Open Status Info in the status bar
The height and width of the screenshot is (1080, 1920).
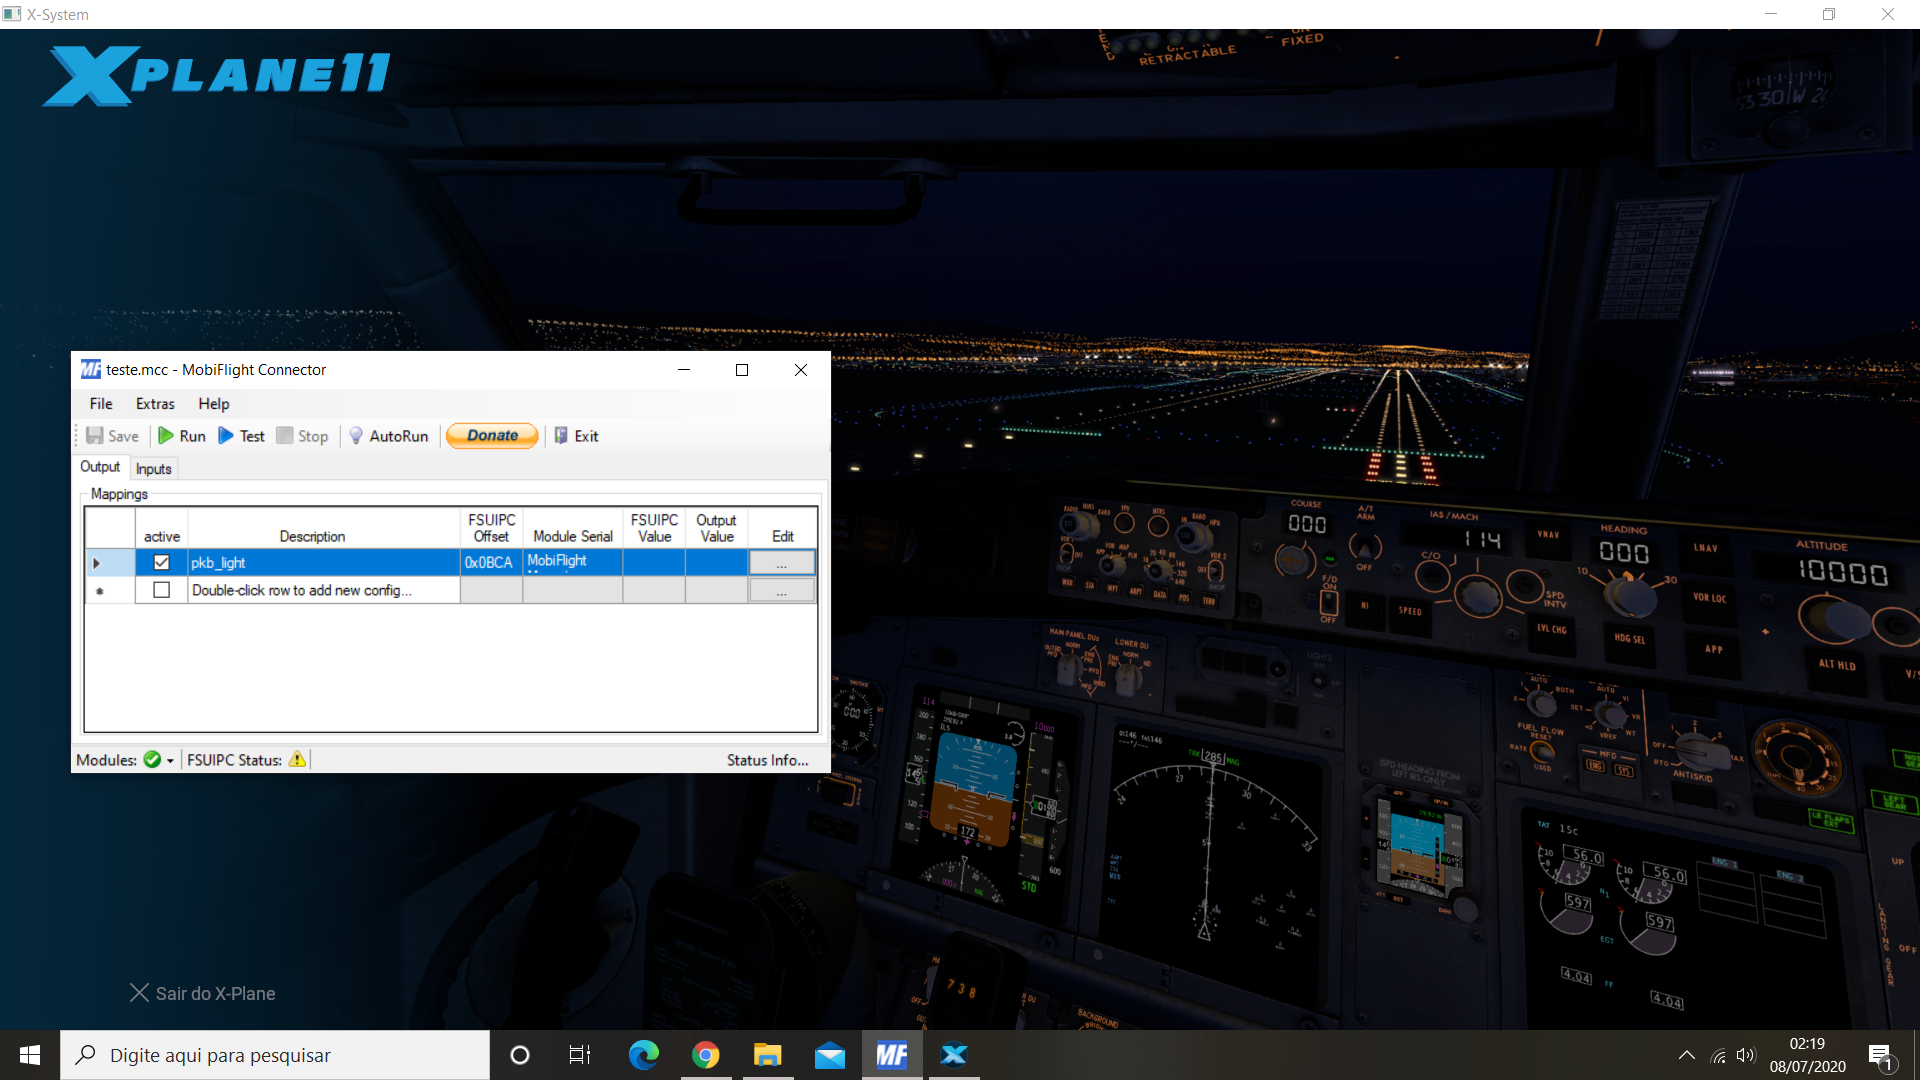click(x=768, y=760)
